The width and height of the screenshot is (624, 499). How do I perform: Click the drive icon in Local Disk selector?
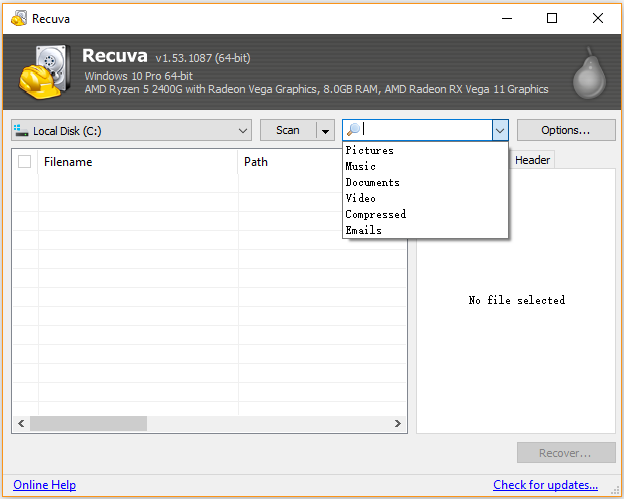coord(21,130)
